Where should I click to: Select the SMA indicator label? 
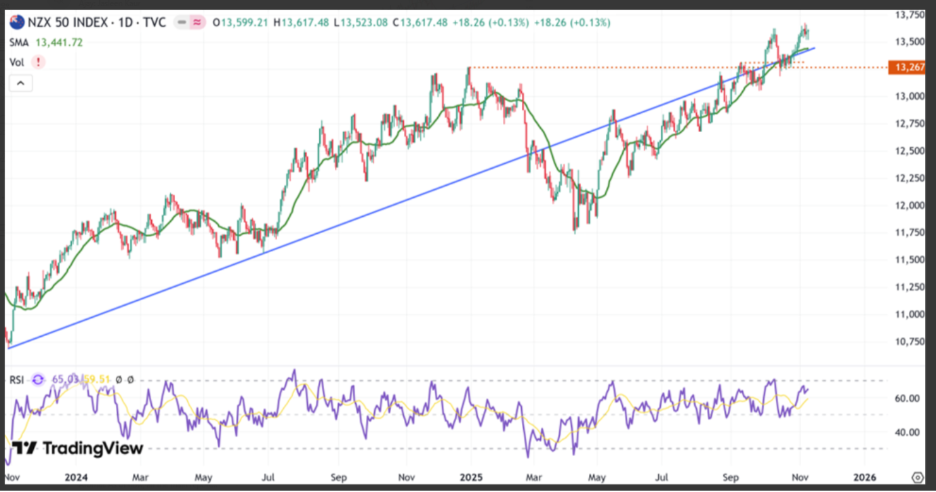19,42
